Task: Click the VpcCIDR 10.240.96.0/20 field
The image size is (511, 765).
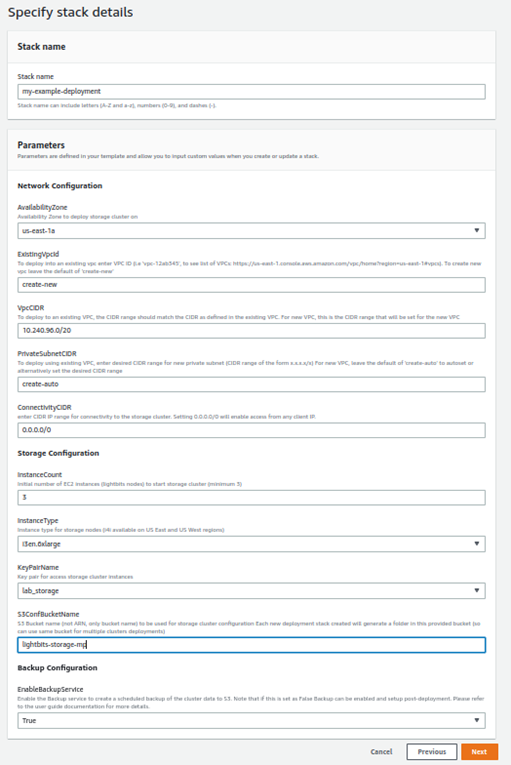Action: pos(251,330)
